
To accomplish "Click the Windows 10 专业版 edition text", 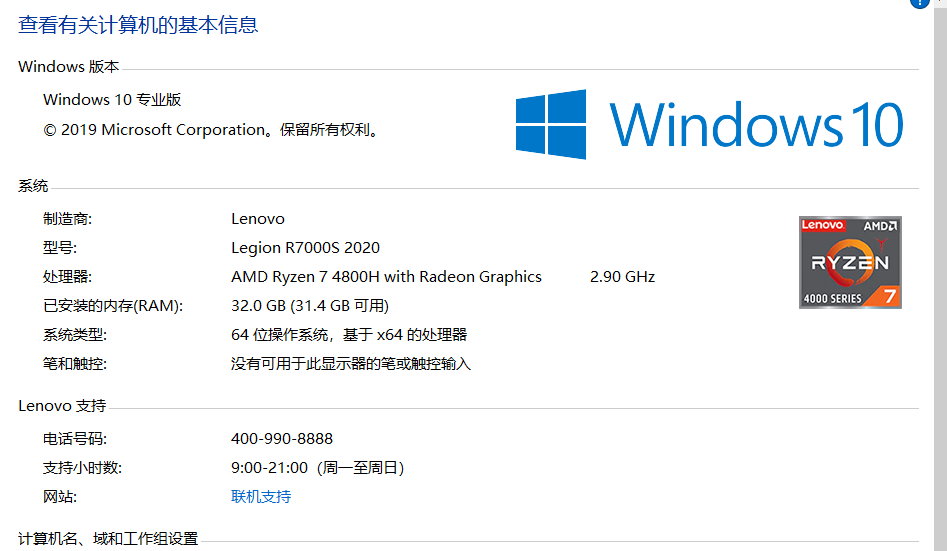I will point(112,99).
